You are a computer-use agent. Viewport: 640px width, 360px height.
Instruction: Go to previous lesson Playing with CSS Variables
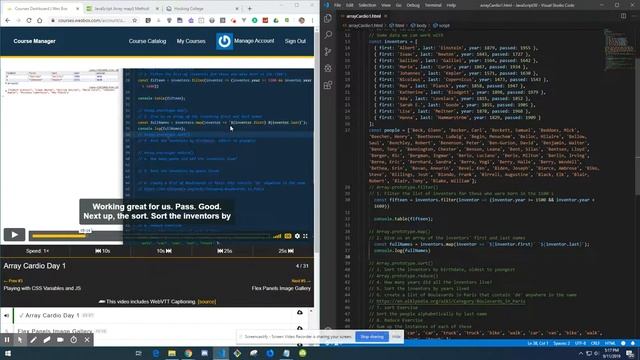pyautogui.click(x=42, y=288)
